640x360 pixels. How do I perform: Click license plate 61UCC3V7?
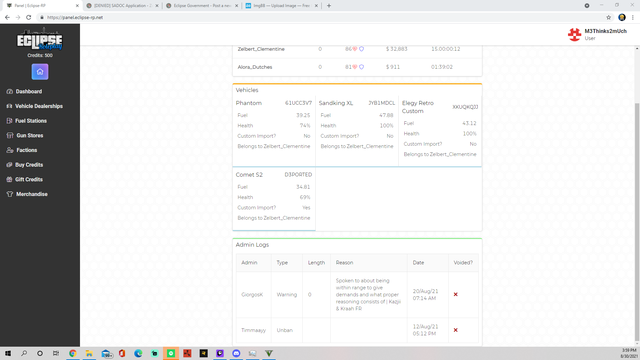tap(298, 103)
